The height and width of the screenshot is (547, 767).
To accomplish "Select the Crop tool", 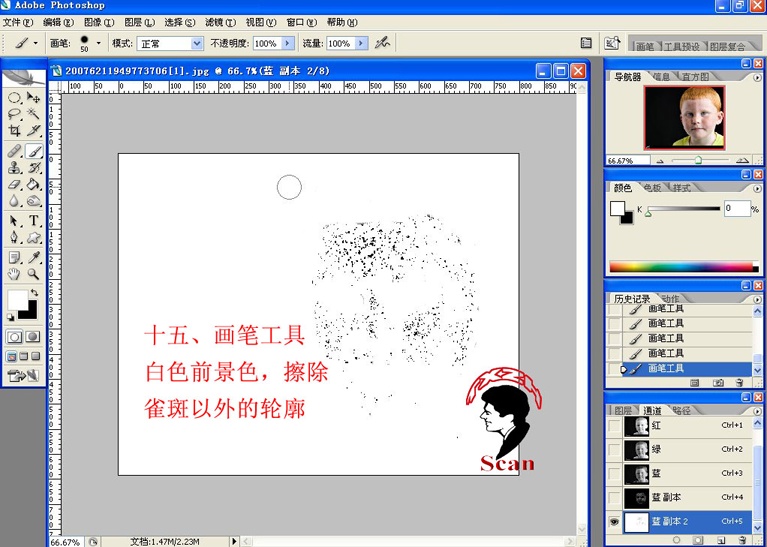I will 14,131.
